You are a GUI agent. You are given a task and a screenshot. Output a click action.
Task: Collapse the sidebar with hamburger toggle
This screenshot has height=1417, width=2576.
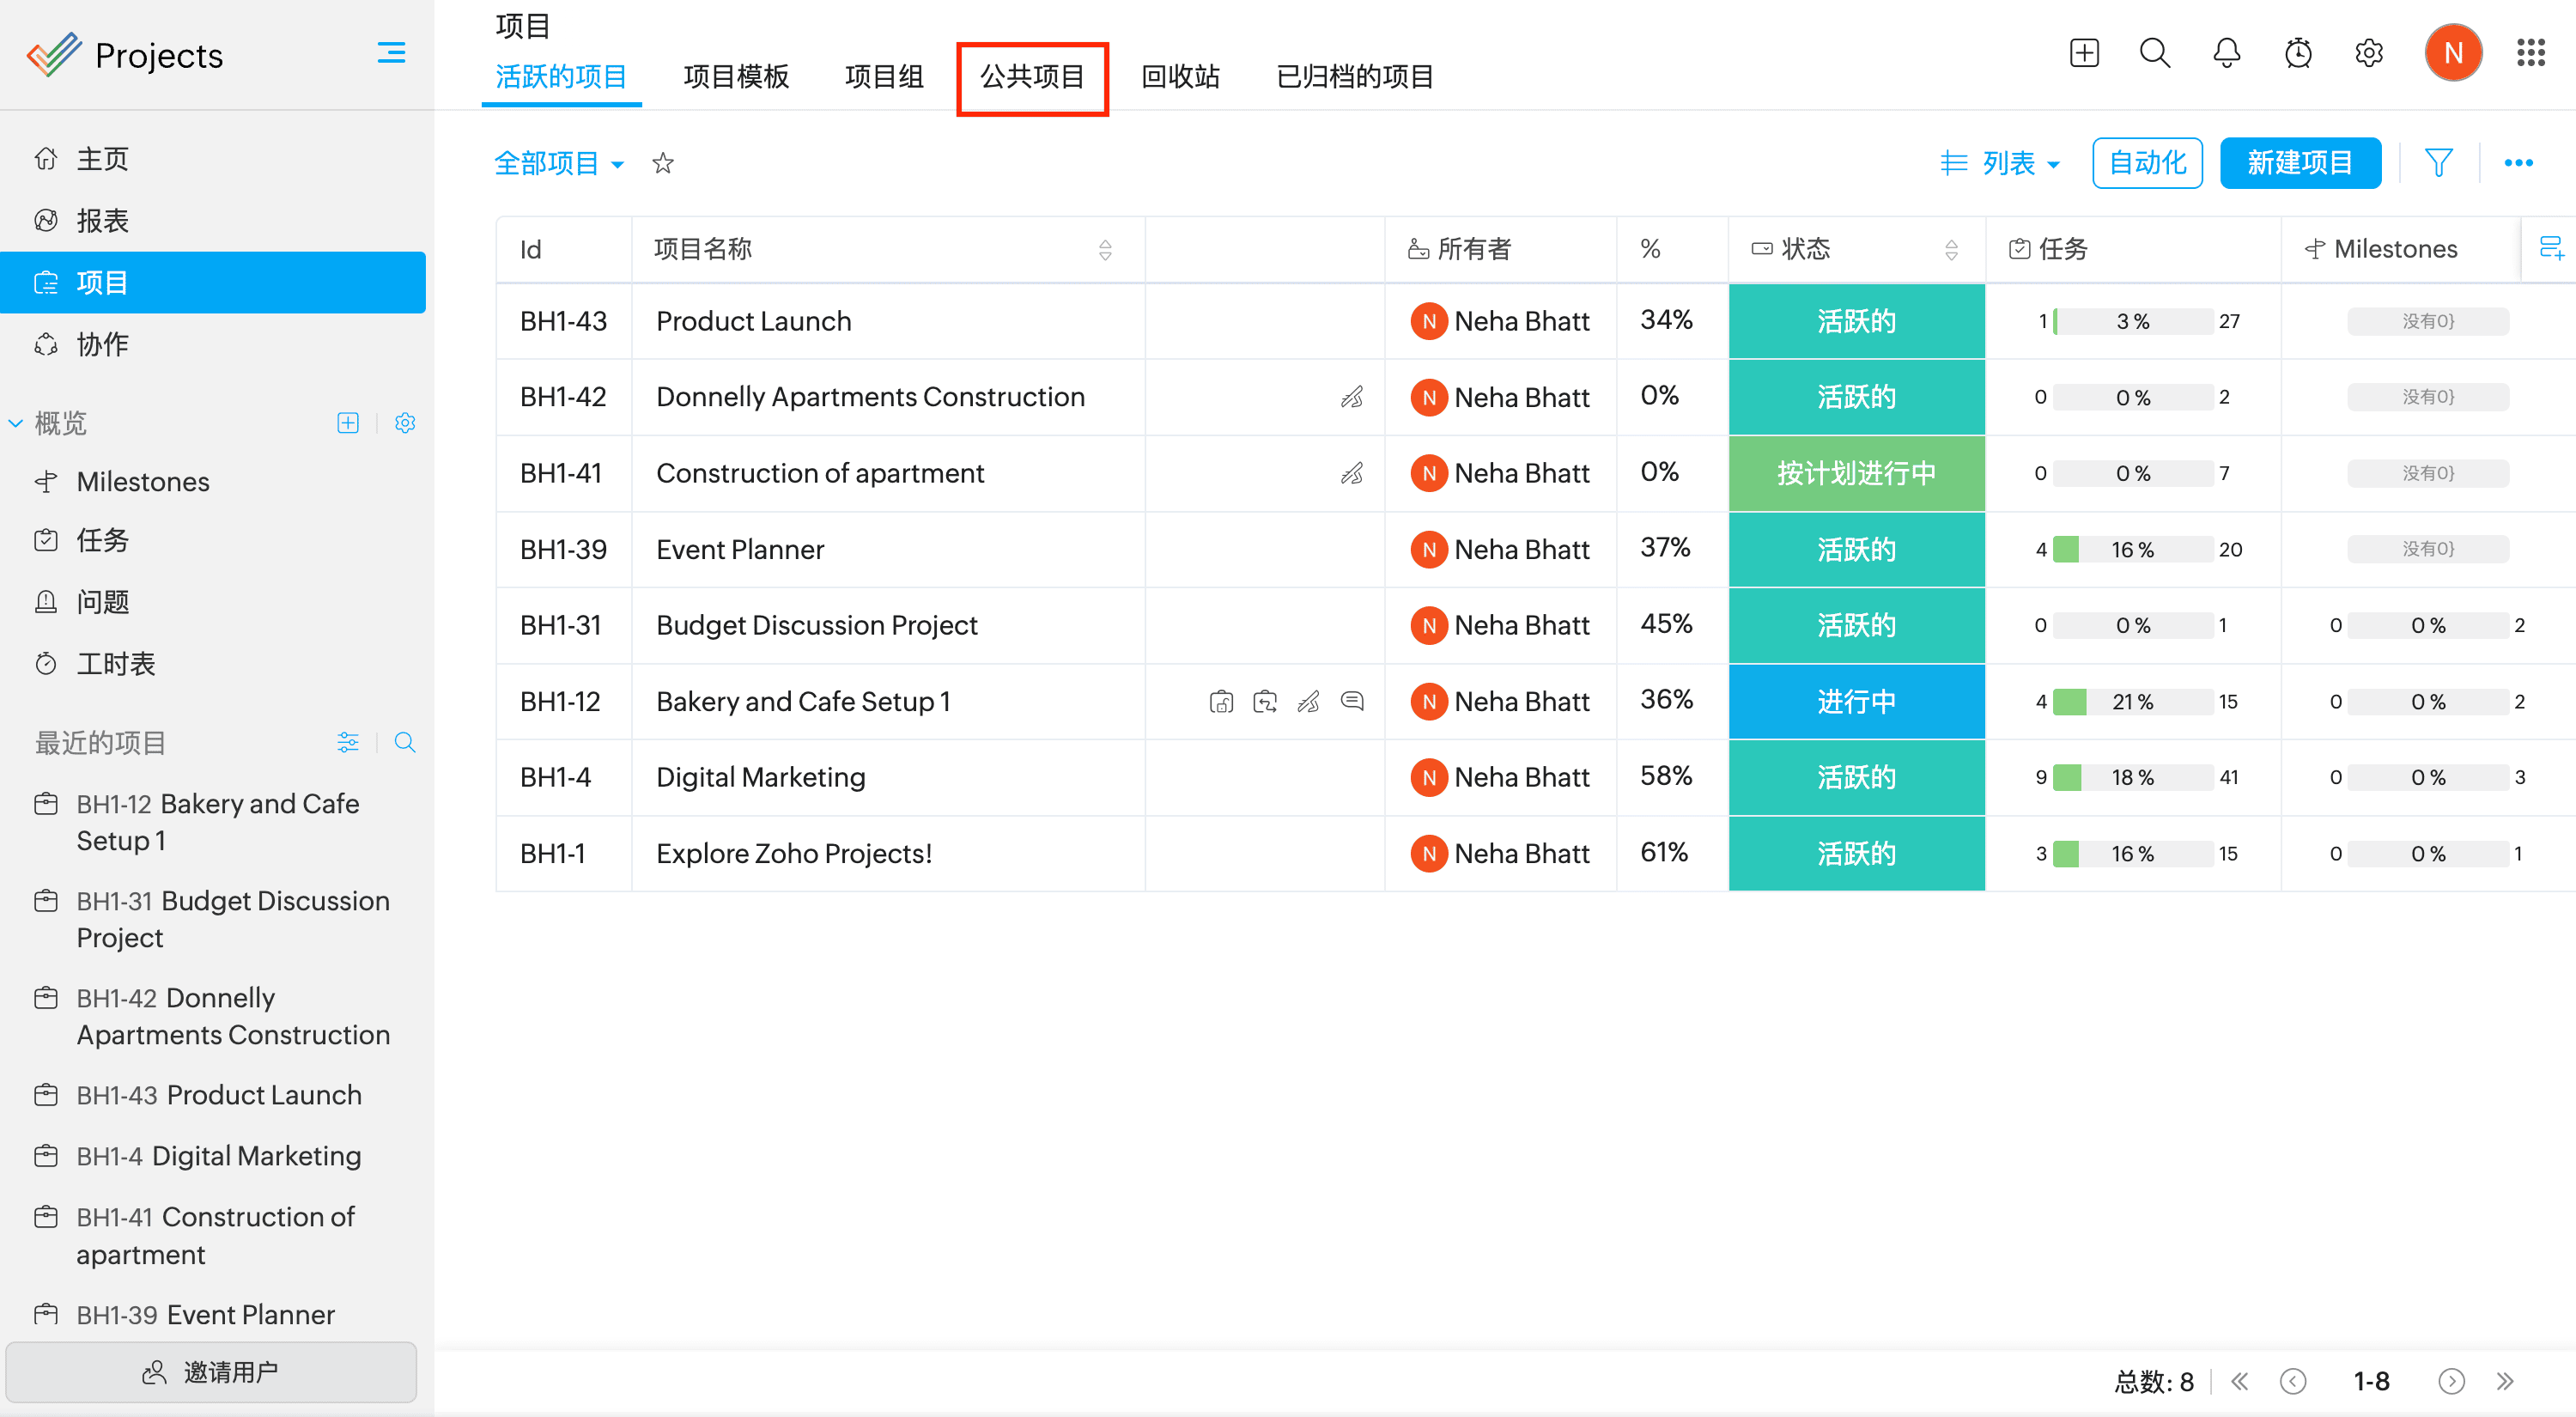pyautogui.click(x=391, y=53)
